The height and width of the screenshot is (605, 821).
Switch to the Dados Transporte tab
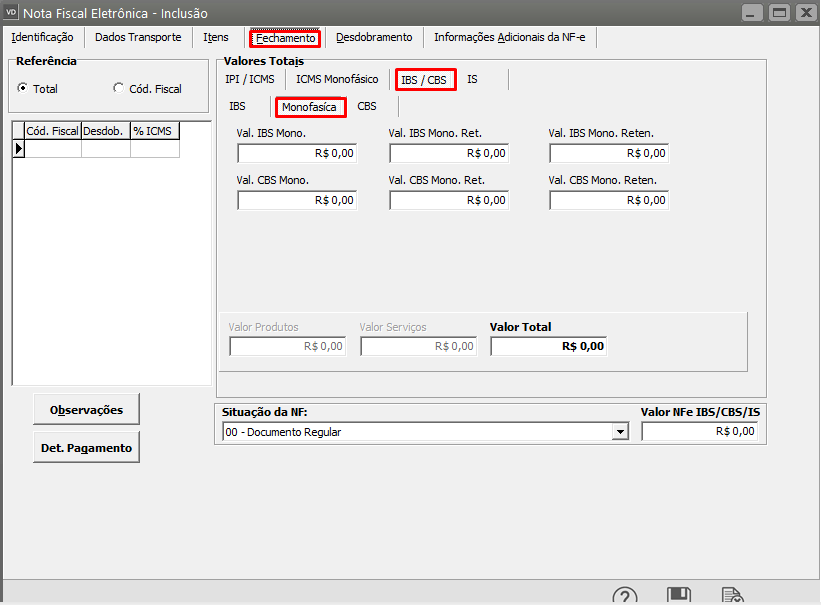pos(138,37)
